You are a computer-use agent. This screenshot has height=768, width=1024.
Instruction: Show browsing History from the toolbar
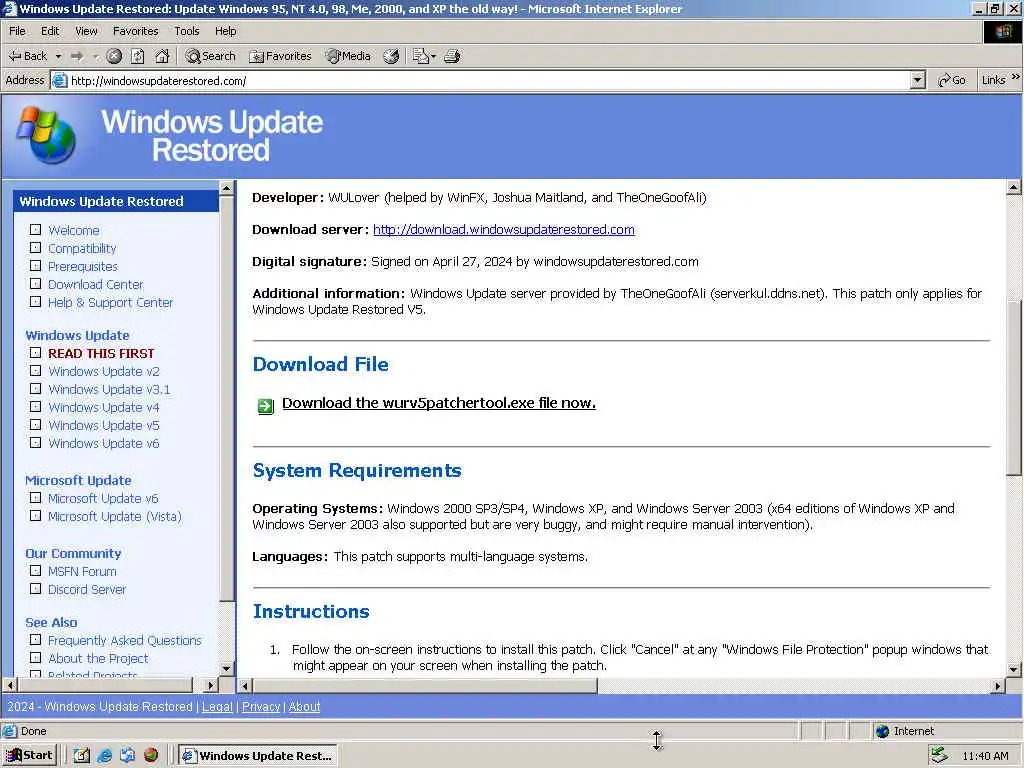391,56
